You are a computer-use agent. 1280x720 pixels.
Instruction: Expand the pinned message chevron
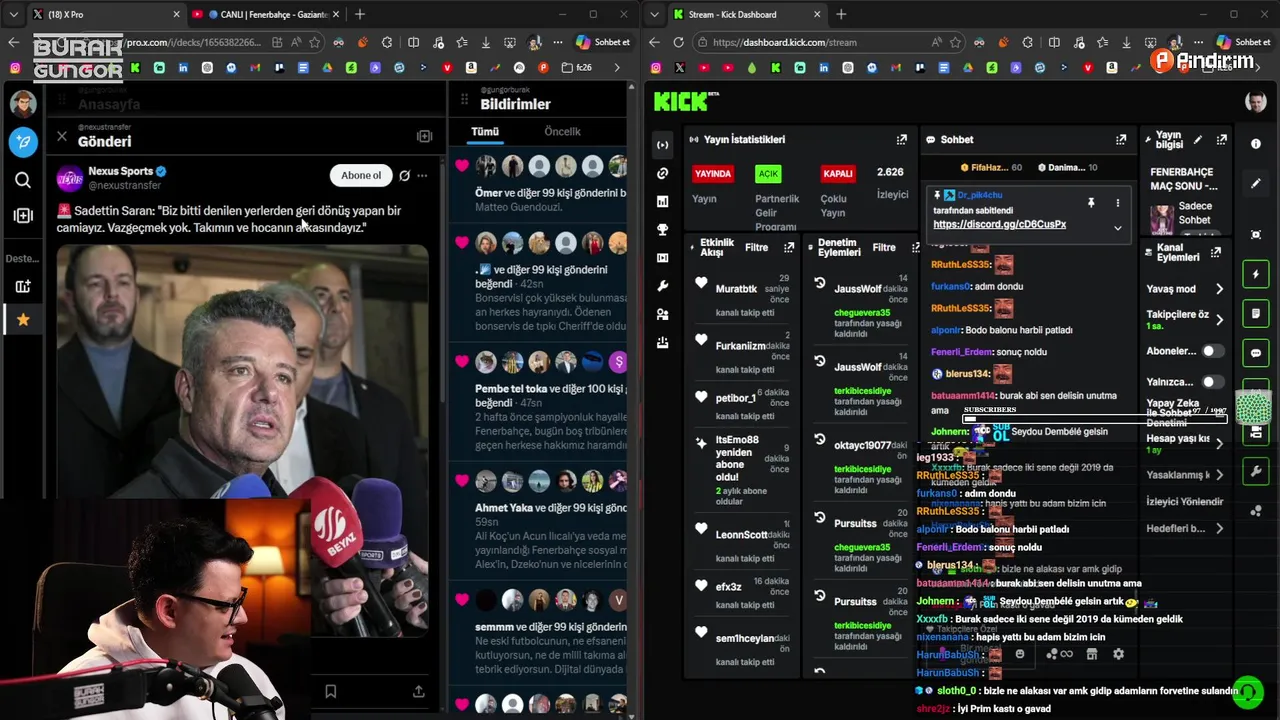pyautogui.click(x=1117, y=228)
